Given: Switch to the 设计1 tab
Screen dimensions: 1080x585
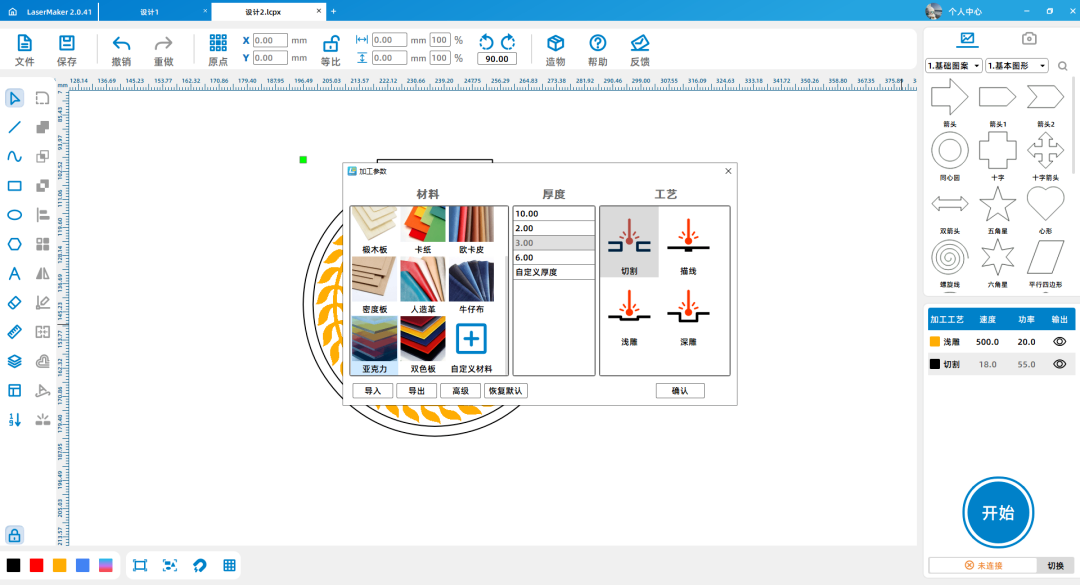Looking at the screenshot, I should click(x=150, y=11).
